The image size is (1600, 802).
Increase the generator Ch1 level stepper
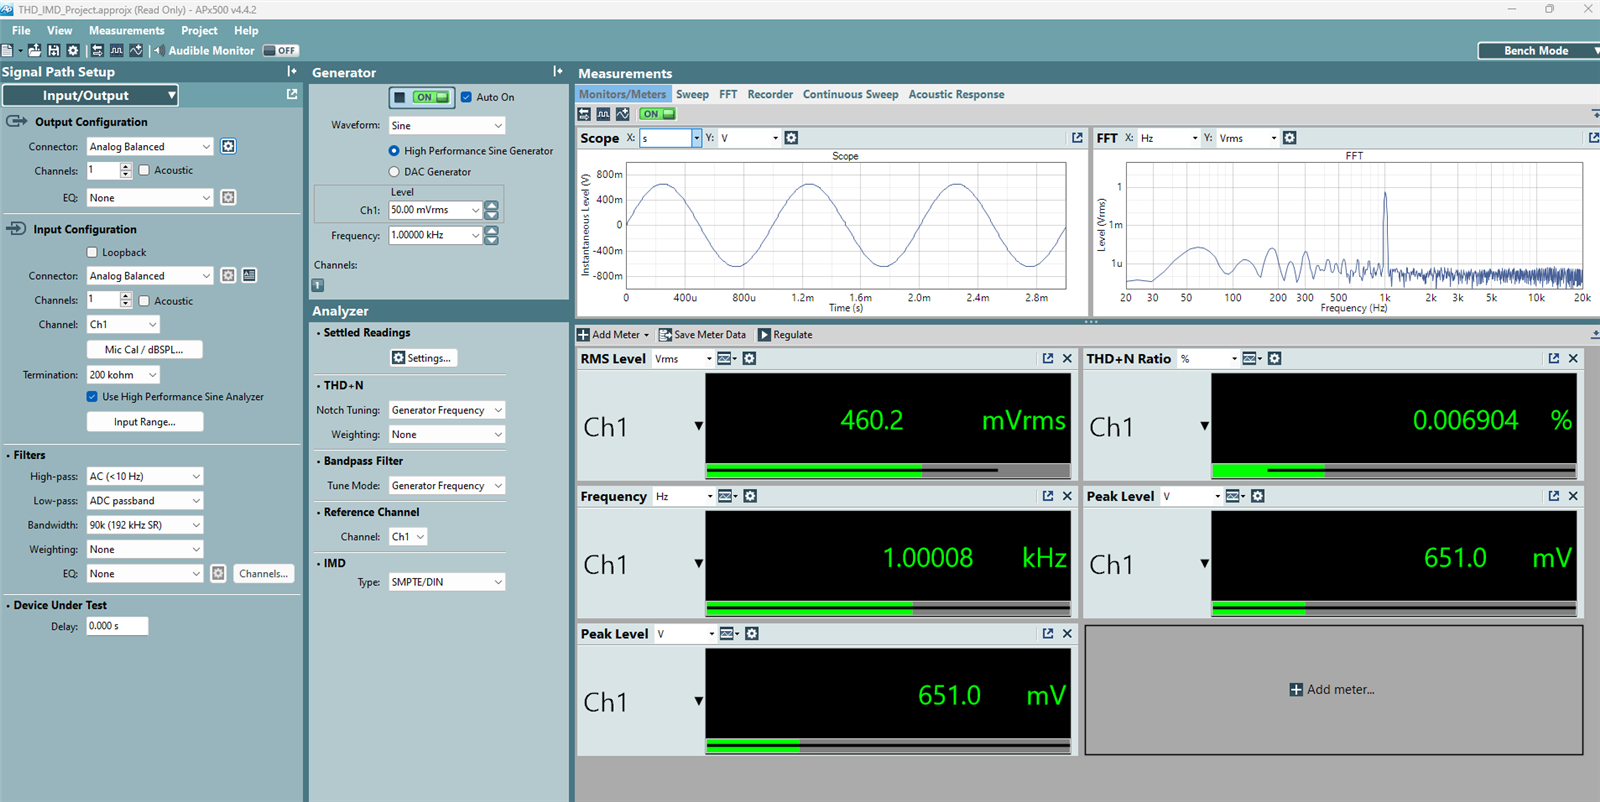tap(491, 205)
